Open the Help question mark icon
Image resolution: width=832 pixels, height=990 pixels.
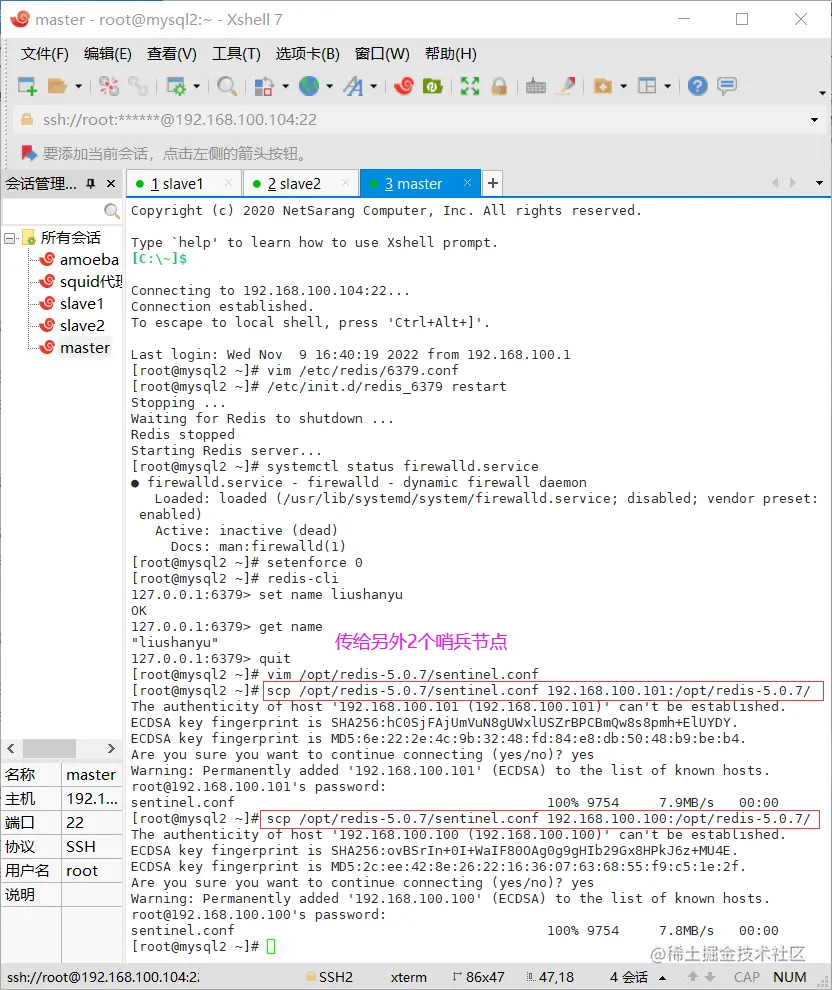[x=698, y=86]
